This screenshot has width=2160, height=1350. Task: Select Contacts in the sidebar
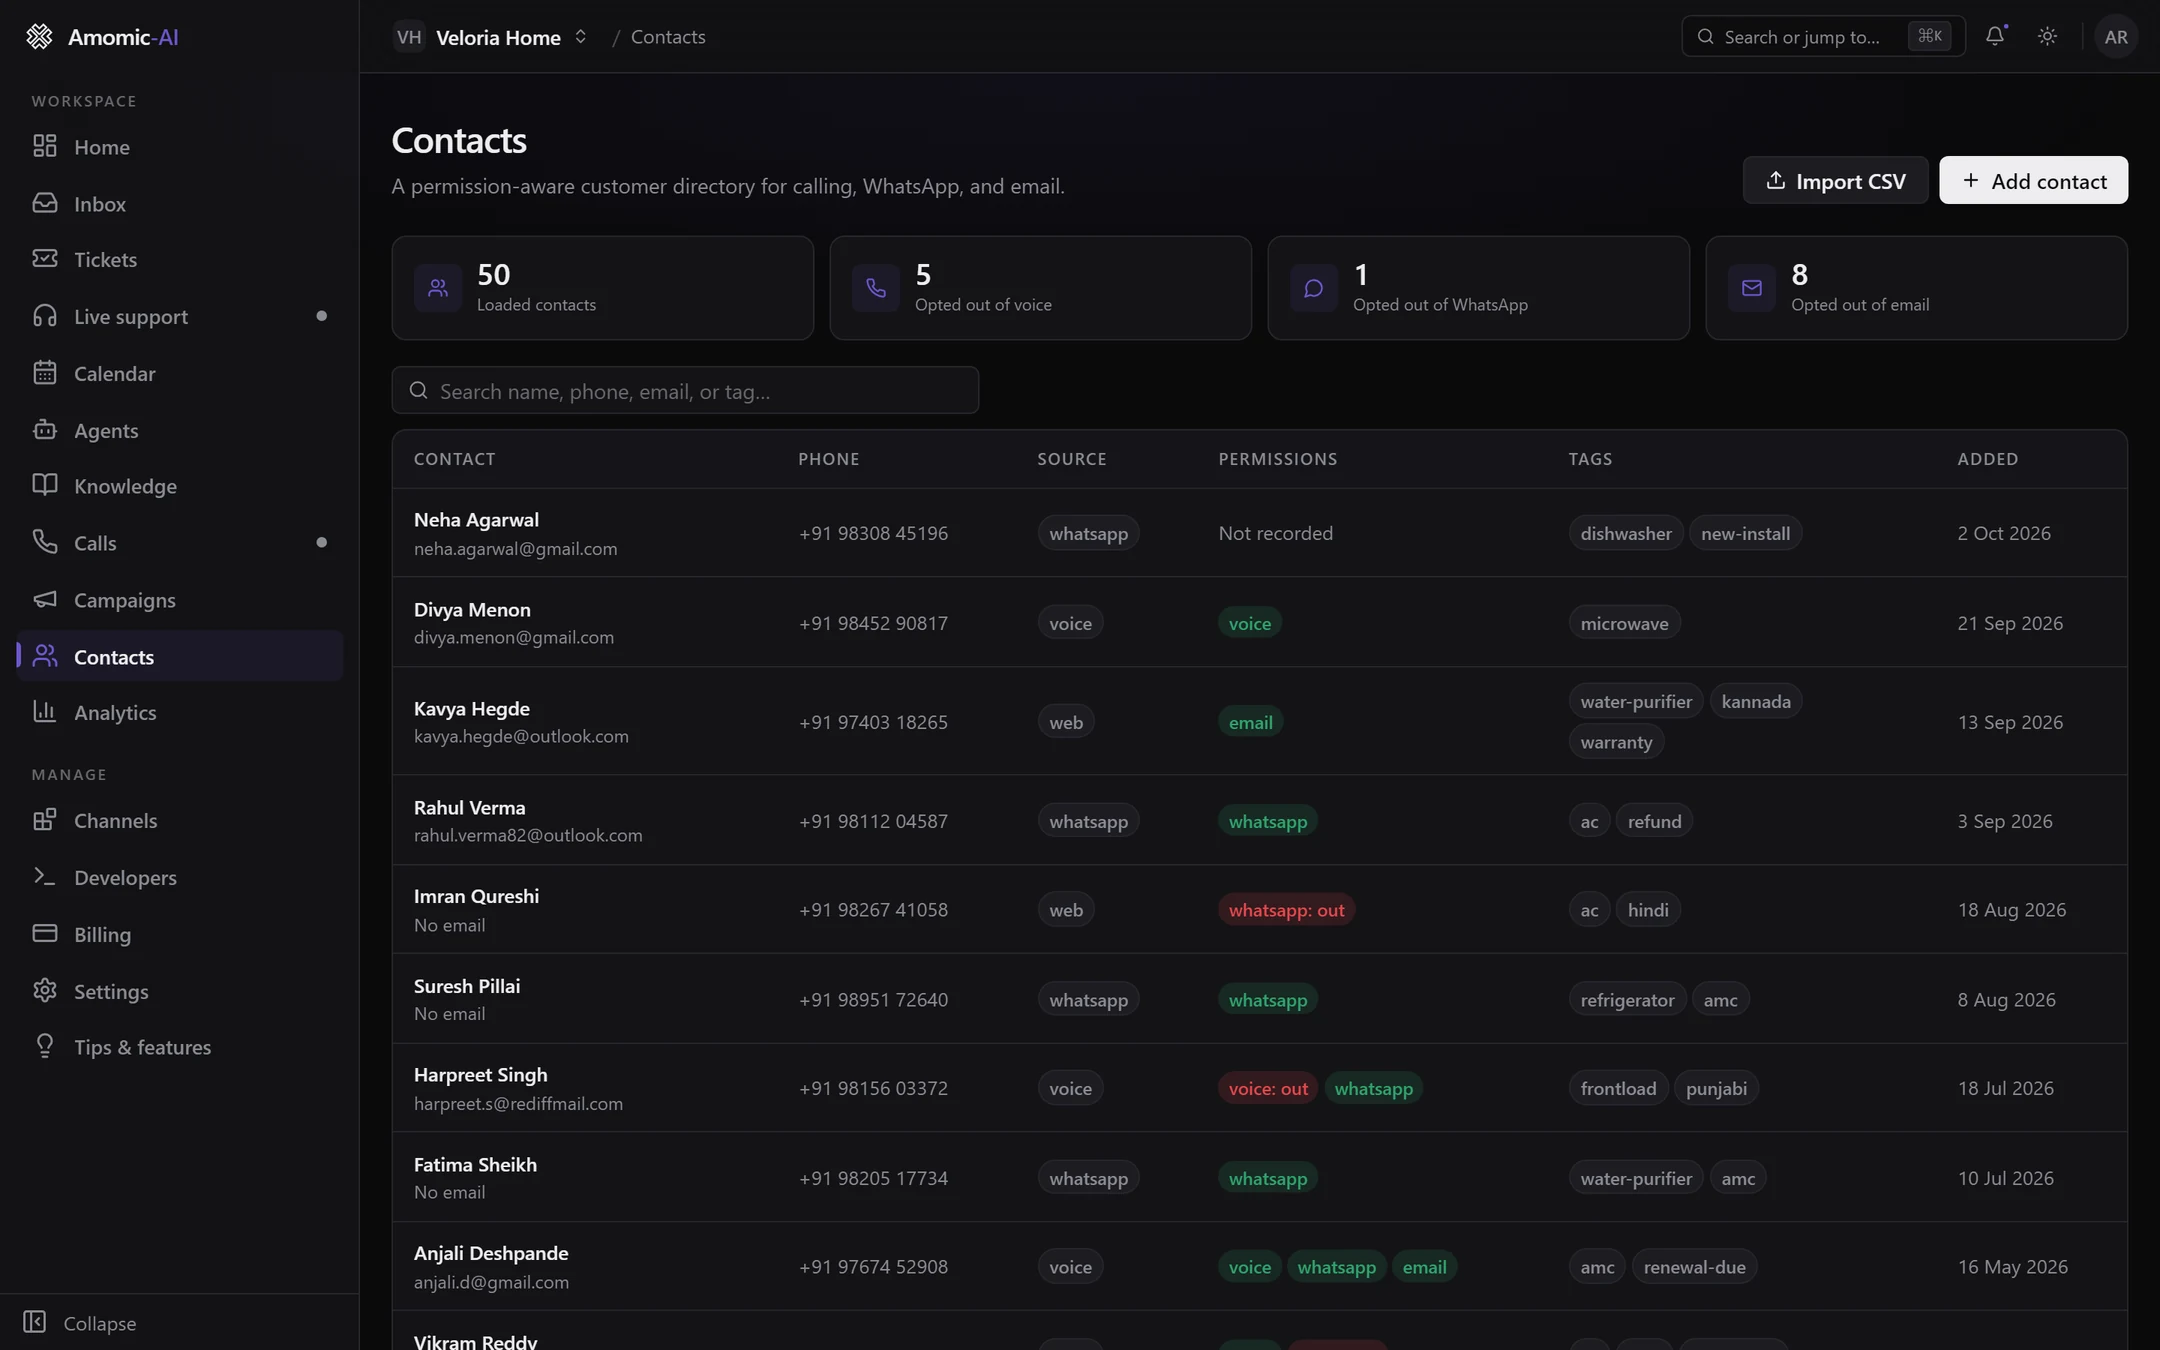click(x=180, y=656)
